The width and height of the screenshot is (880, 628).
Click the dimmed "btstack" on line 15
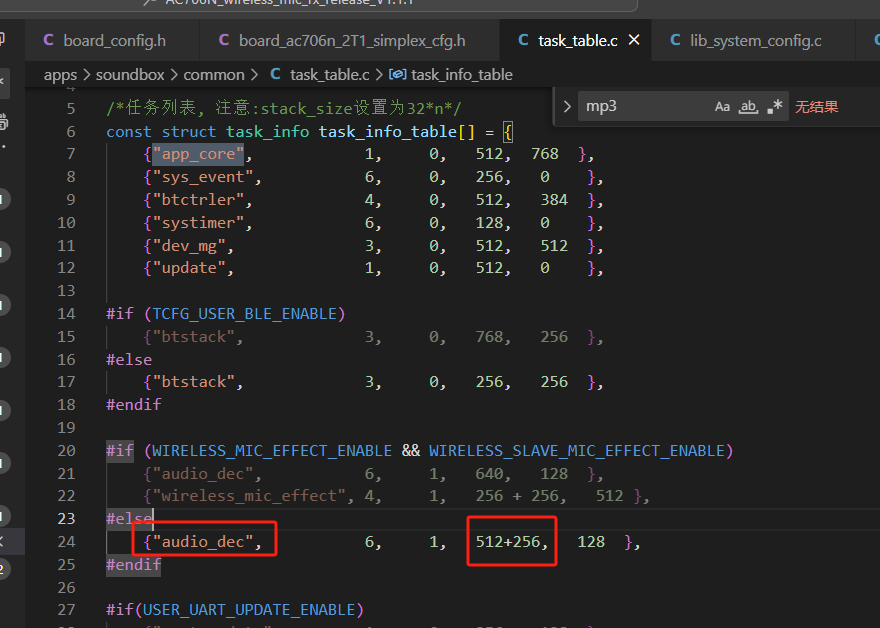(194, 337)
